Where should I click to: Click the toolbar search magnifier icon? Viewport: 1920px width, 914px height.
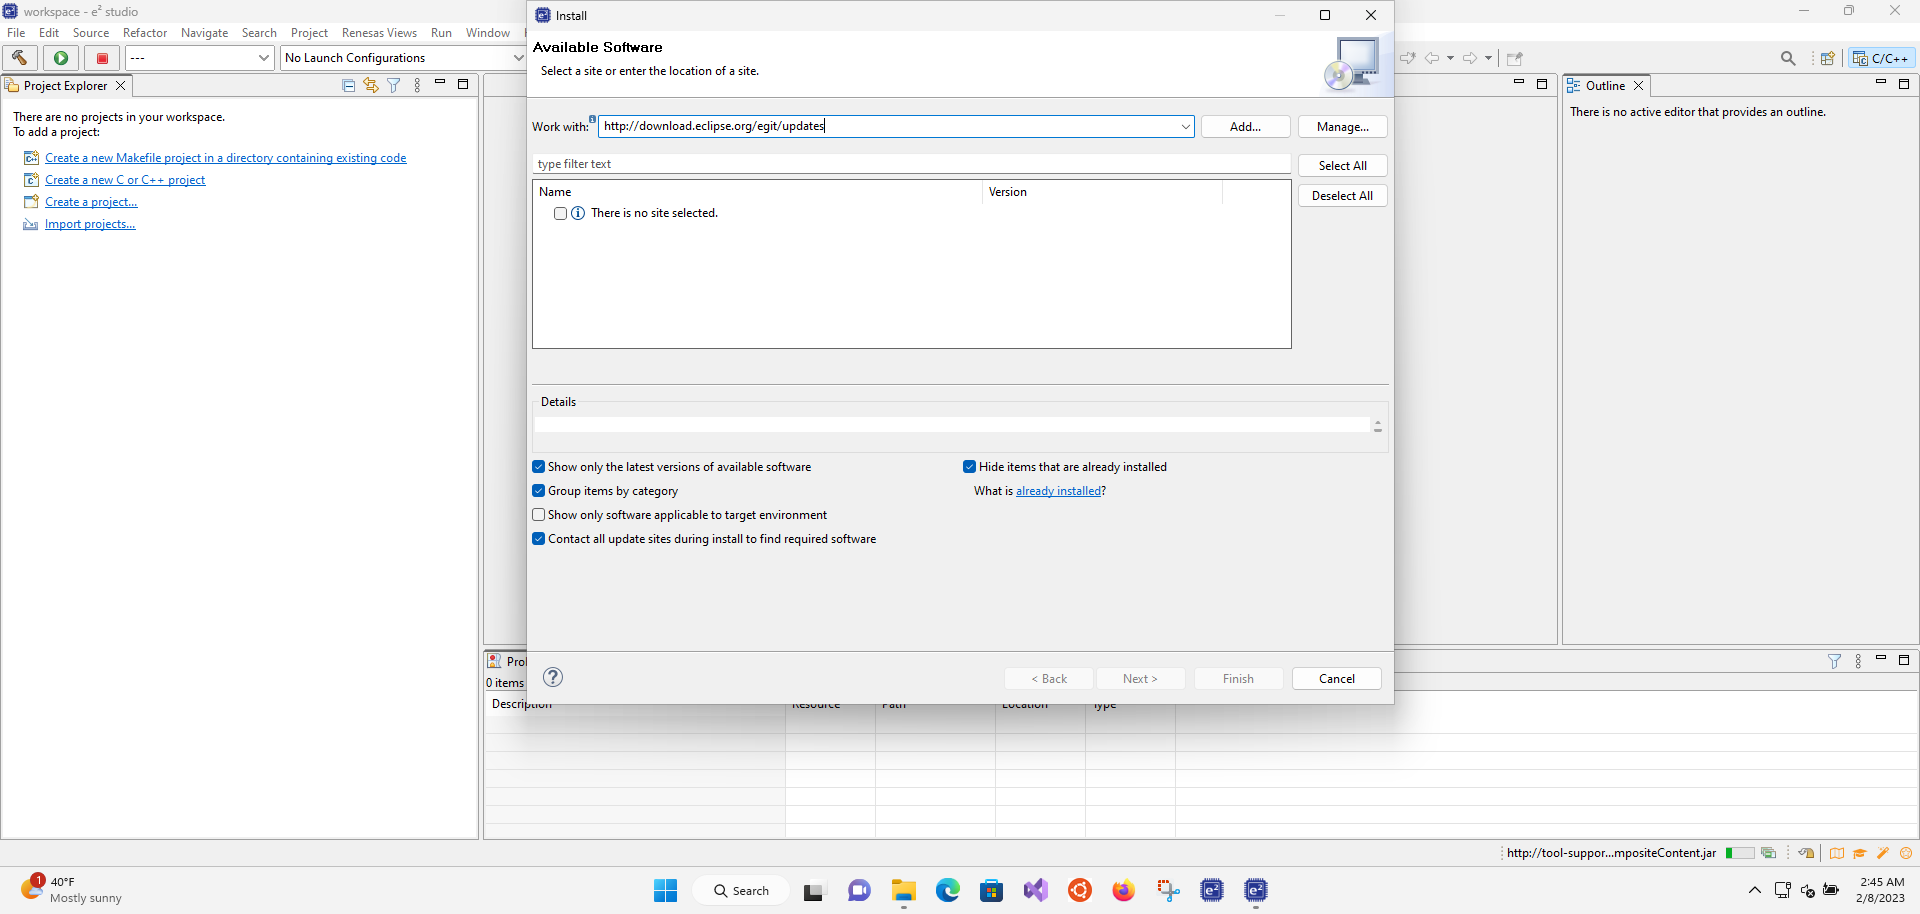pos(1788,58)
